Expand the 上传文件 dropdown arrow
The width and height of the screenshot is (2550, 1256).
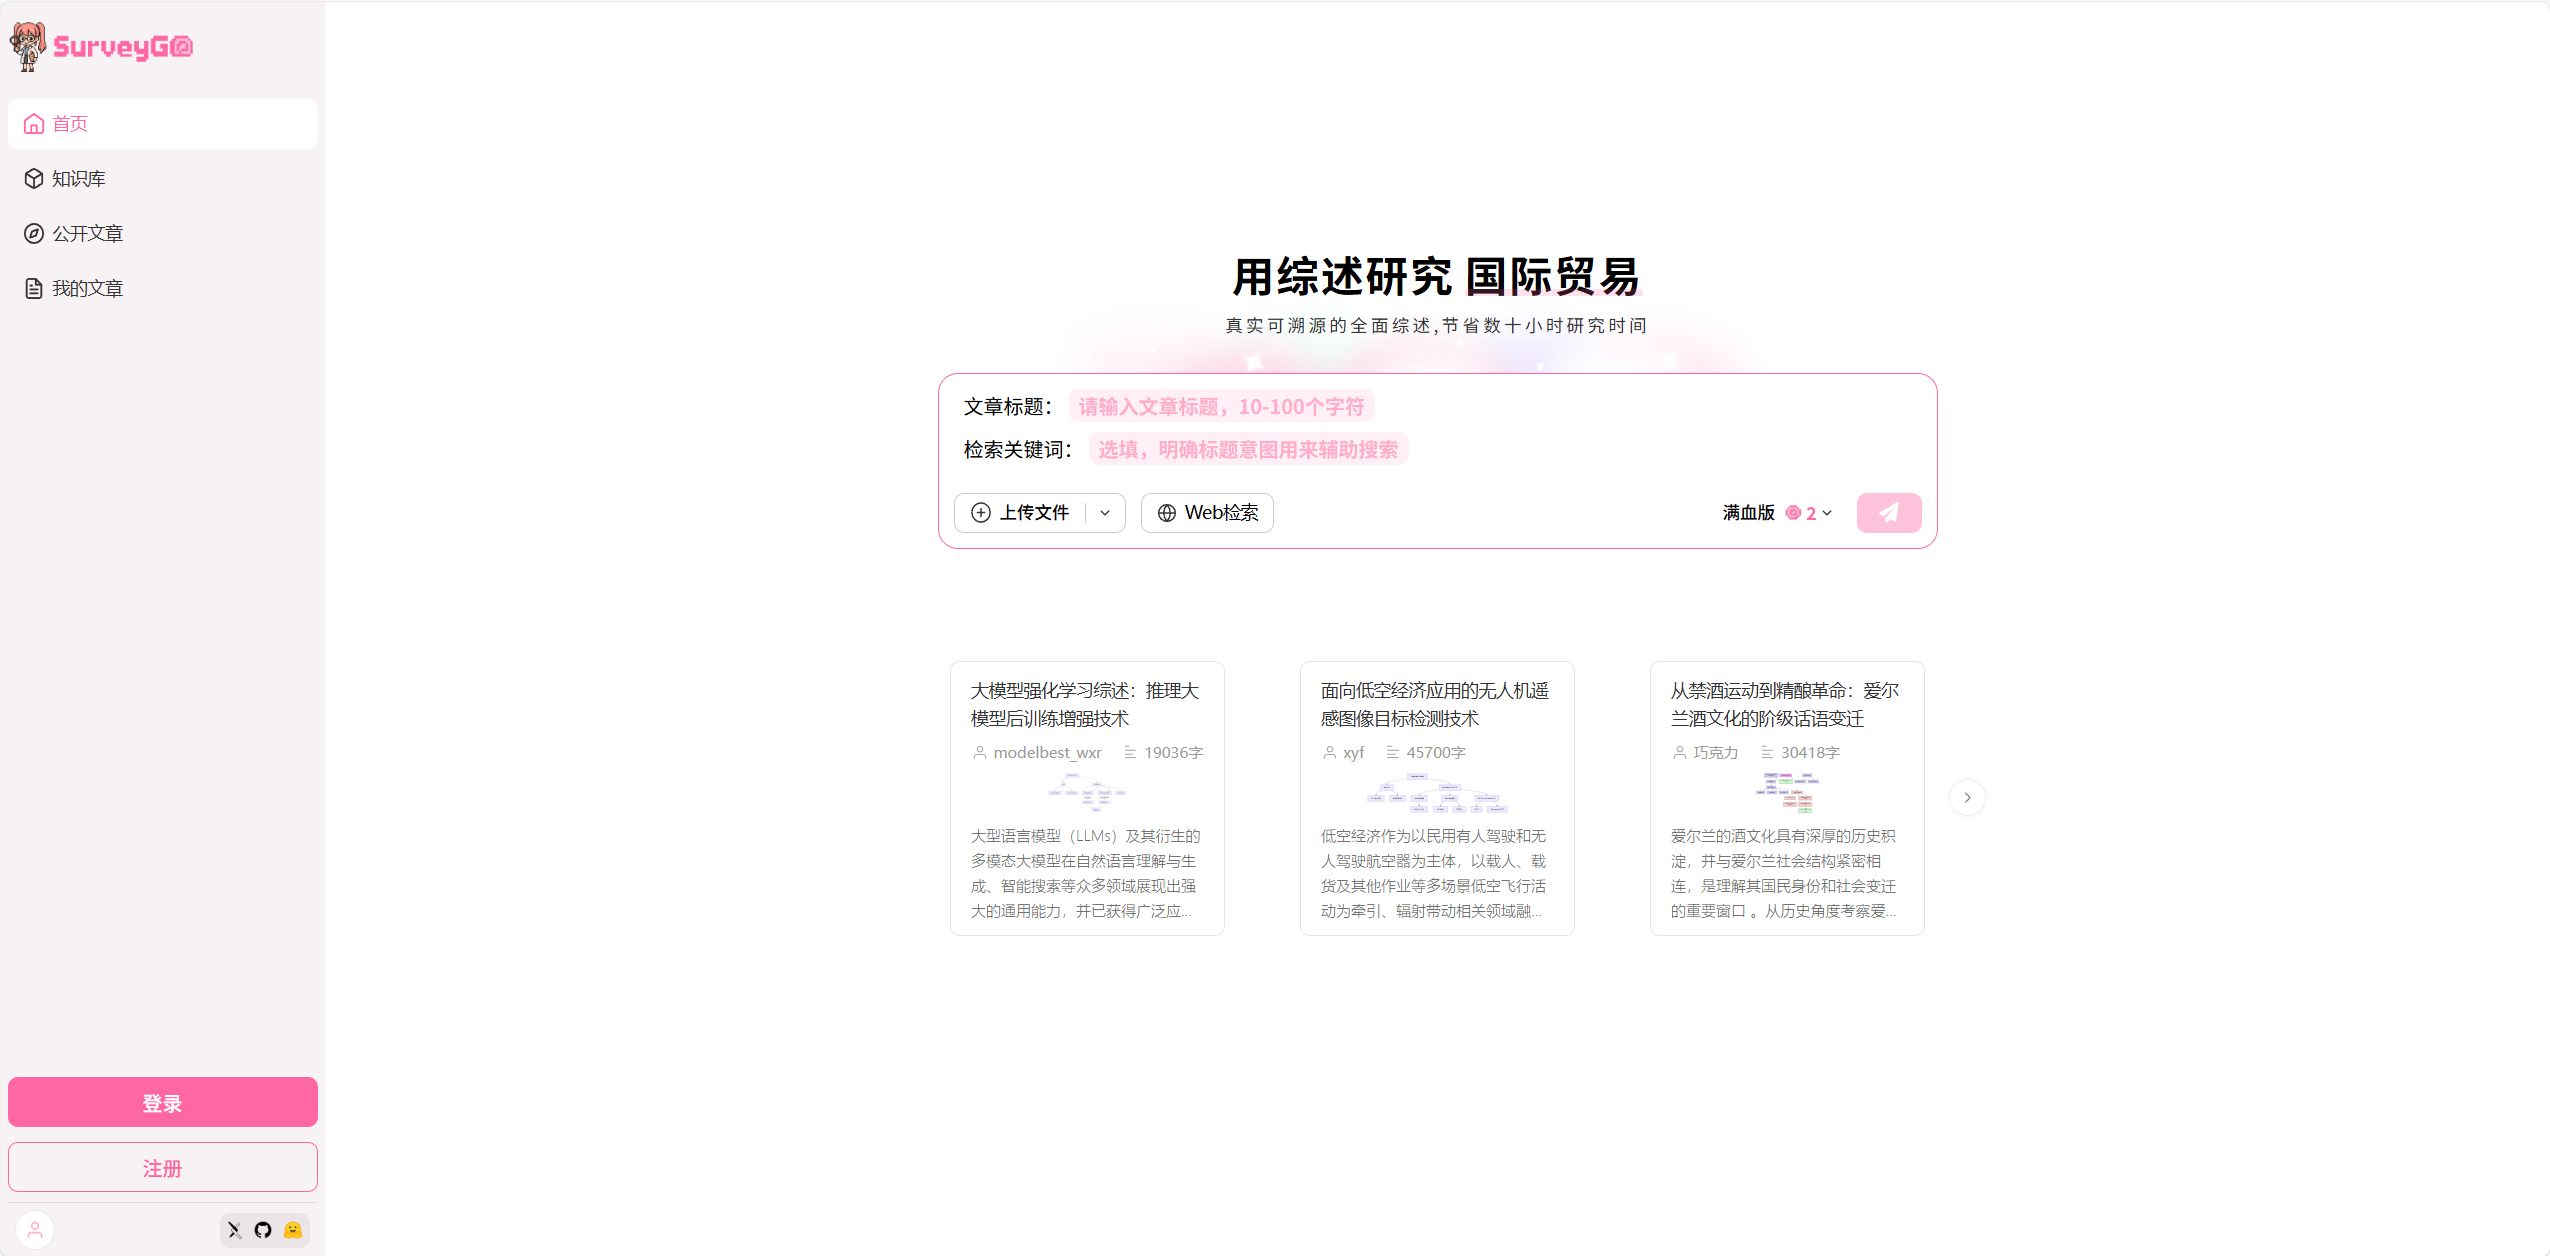coord(1105,513)
